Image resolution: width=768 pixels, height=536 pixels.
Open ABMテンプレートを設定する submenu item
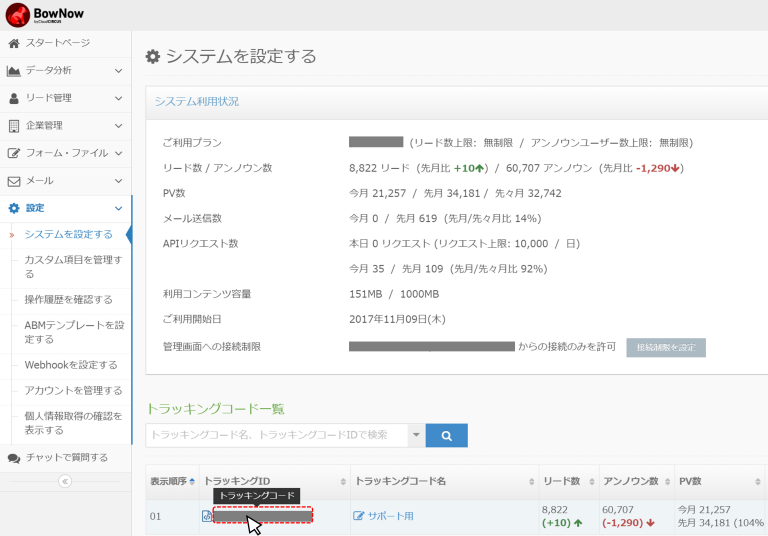pyautogui.click(x=74, y=332)
